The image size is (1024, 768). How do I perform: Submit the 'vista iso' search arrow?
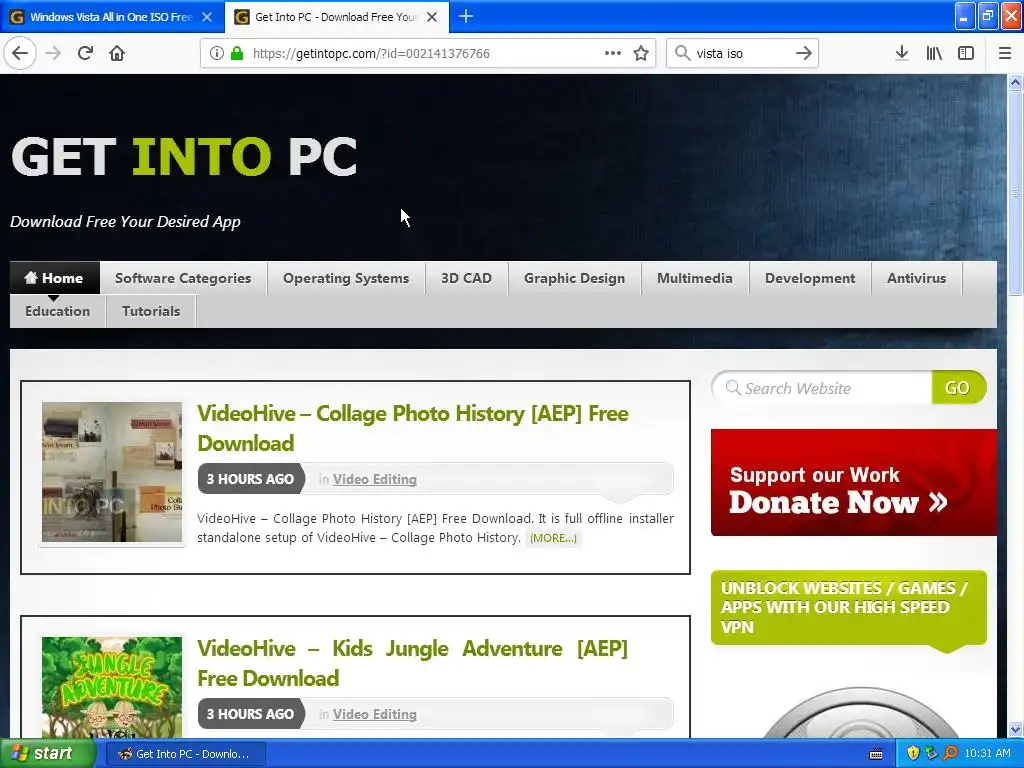(x=804, y=53)
